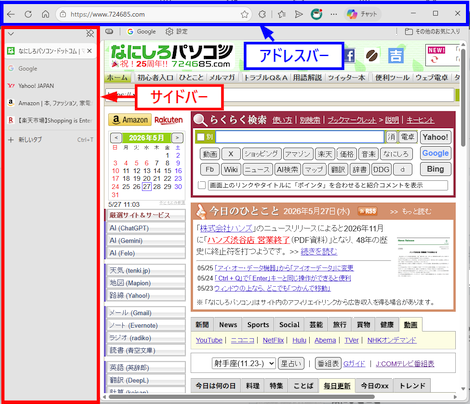Click the DDG search button

click(x=381, y=170)
